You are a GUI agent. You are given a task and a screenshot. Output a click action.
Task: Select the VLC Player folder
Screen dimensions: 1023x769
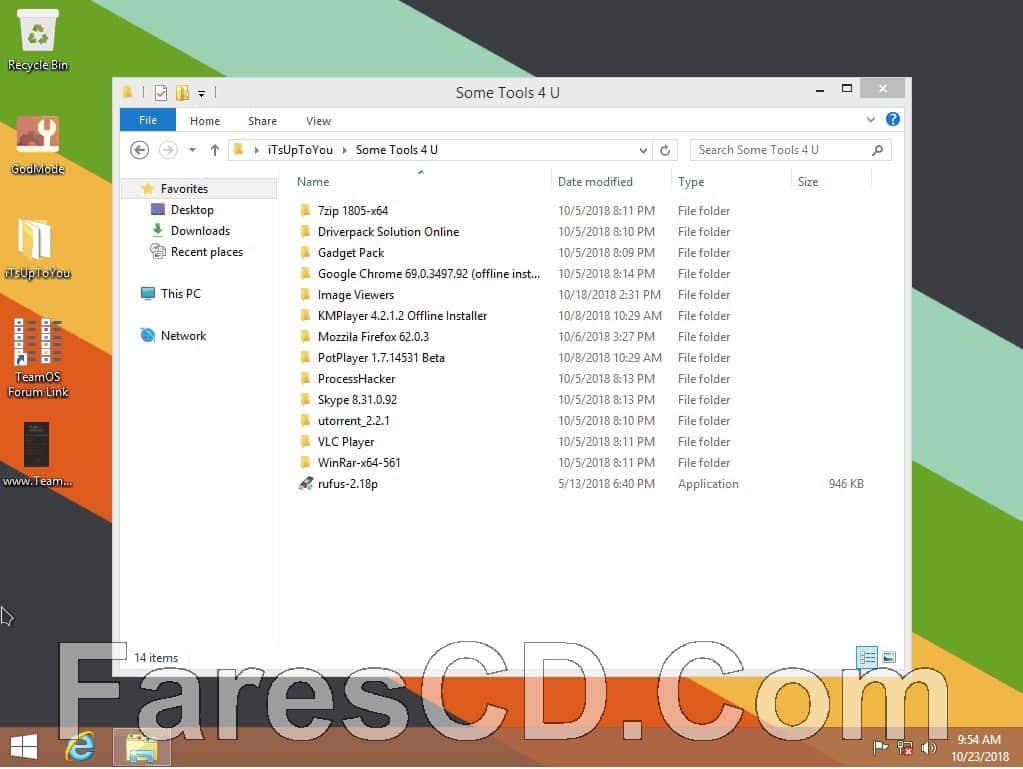point(346,442)
